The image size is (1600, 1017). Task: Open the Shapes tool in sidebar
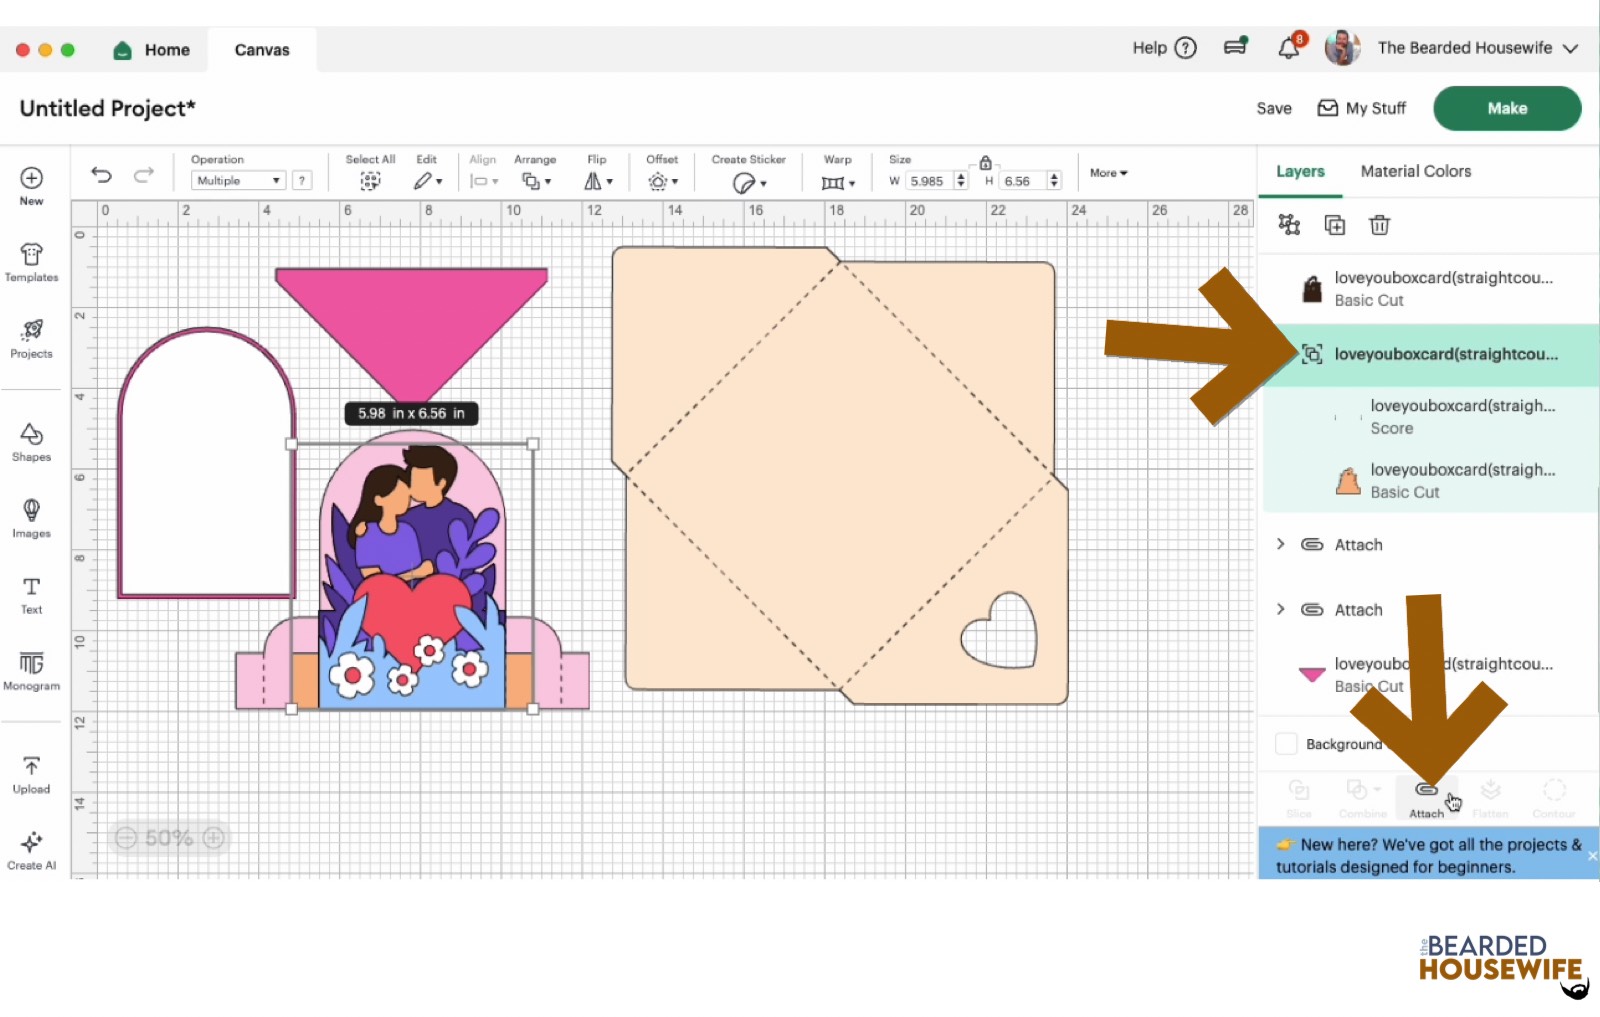tap(31, 441)
